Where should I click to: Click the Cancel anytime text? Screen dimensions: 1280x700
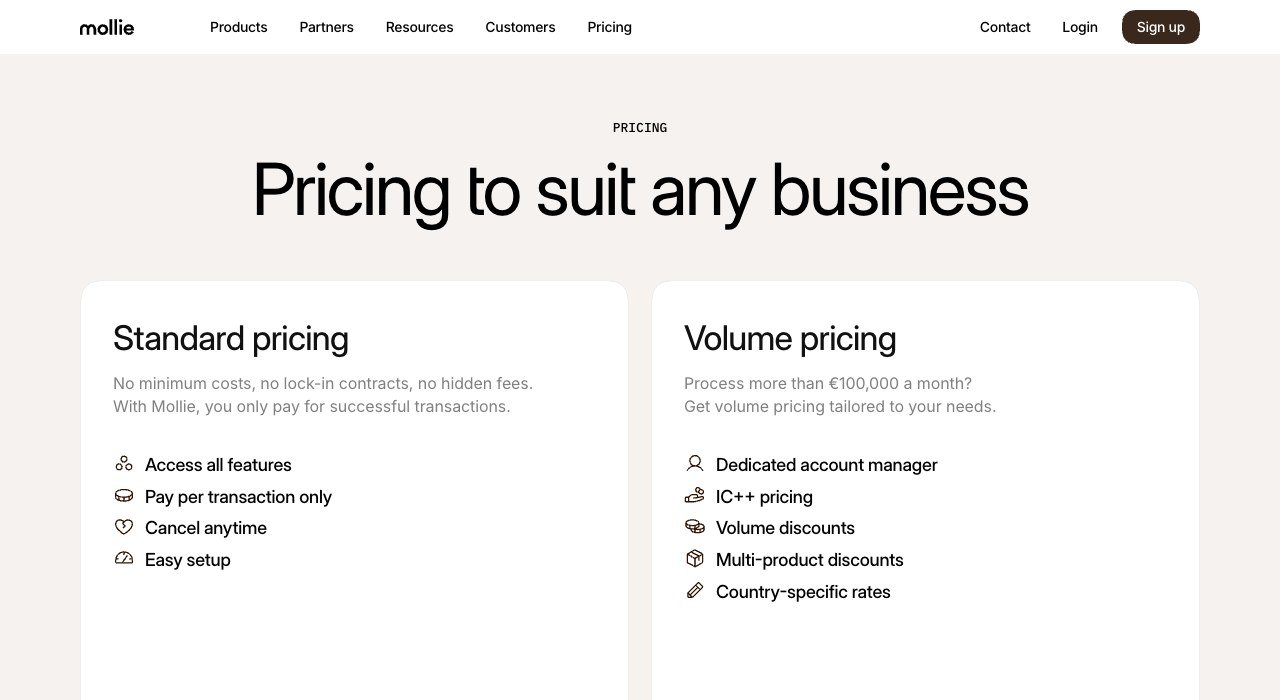pos(206,528)
